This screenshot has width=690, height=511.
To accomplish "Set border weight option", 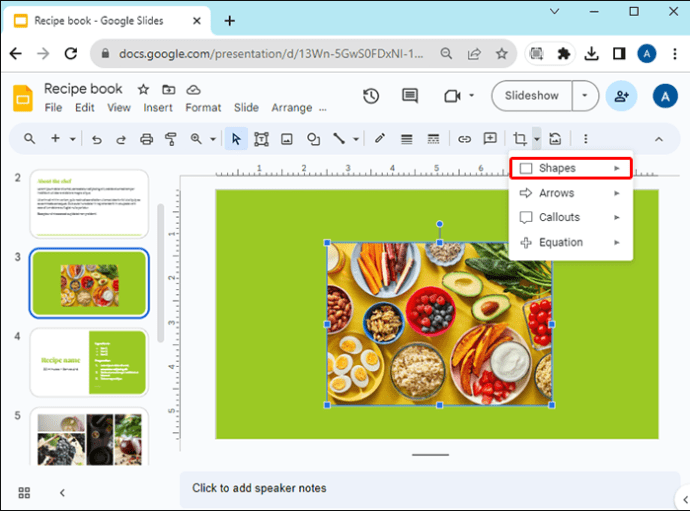I will (x=407, y=140).
